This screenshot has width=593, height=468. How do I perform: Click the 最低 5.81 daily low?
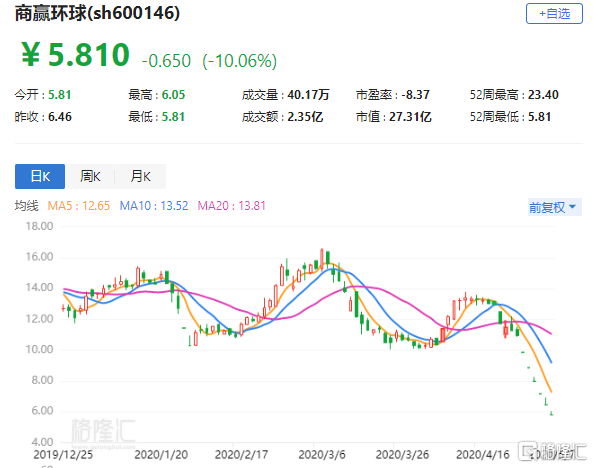[157, 117]
